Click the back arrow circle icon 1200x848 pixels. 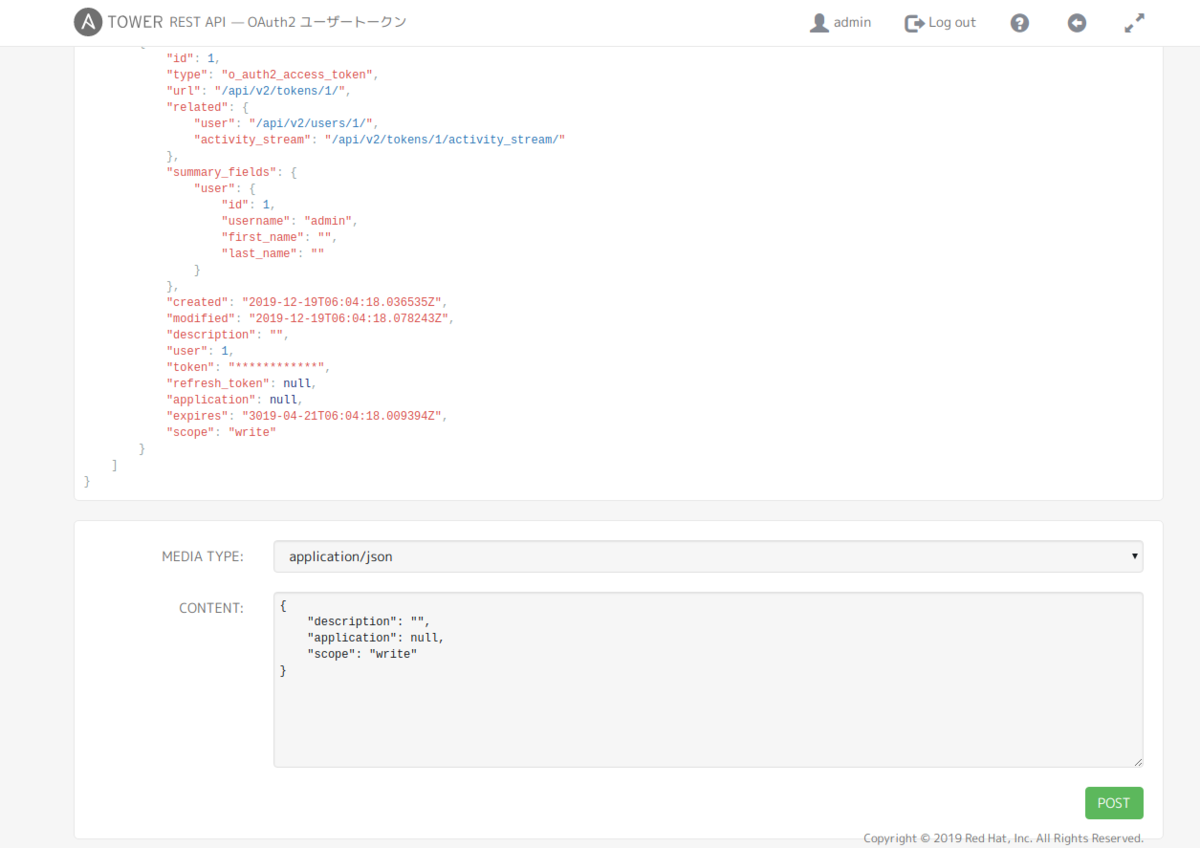[x=1077, y=23]
